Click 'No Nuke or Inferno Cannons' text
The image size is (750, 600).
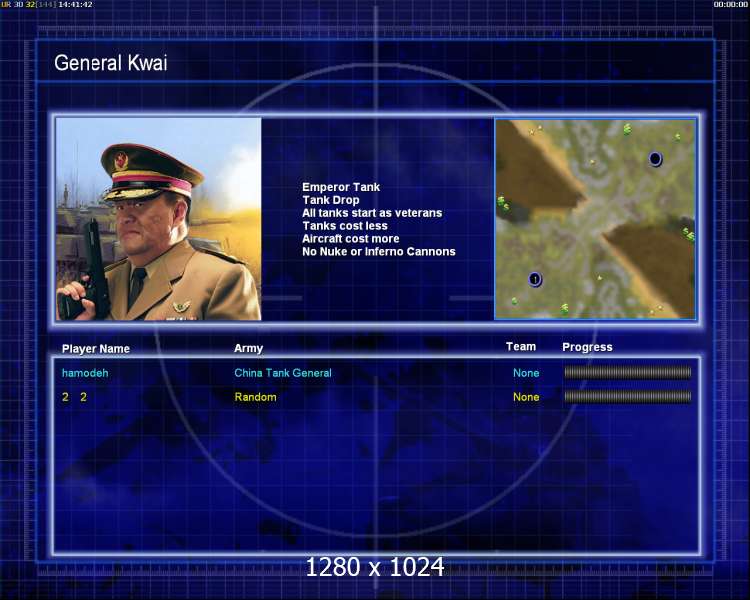tap(379, 252)
